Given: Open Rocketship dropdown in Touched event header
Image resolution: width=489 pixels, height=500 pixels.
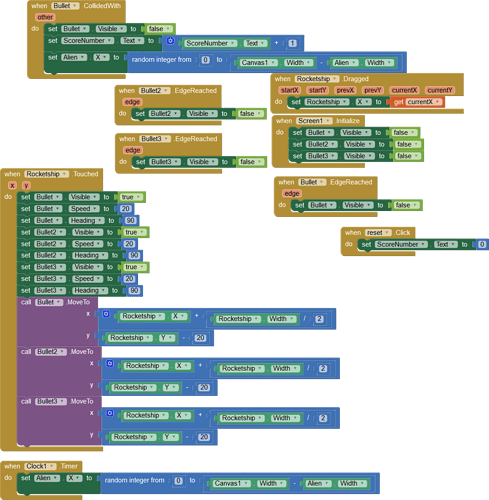Looking at the screenshot, I should (46, 174).
